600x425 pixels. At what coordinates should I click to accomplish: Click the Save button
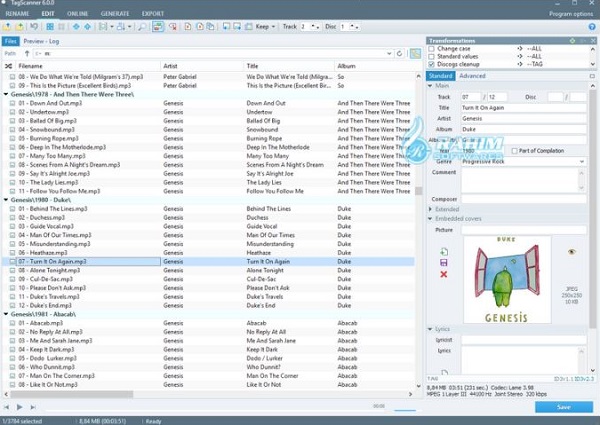(563, 407)
